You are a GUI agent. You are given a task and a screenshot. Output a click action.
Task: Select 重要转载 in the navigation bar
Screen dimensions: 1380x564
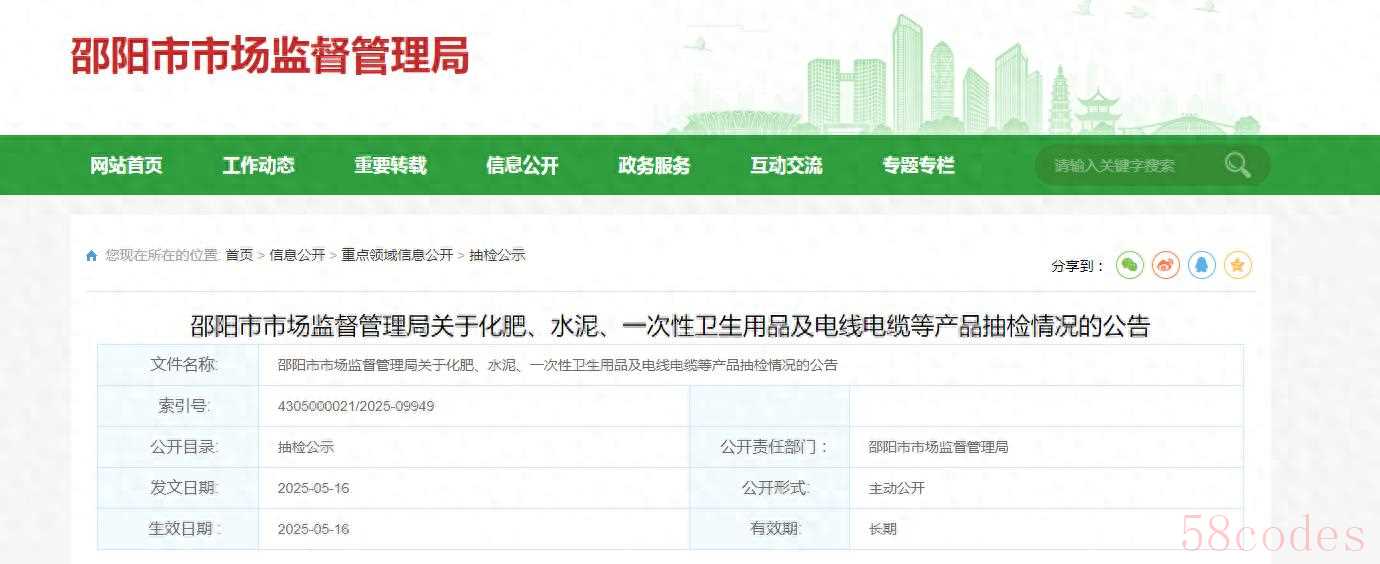(x=390, y=165)
